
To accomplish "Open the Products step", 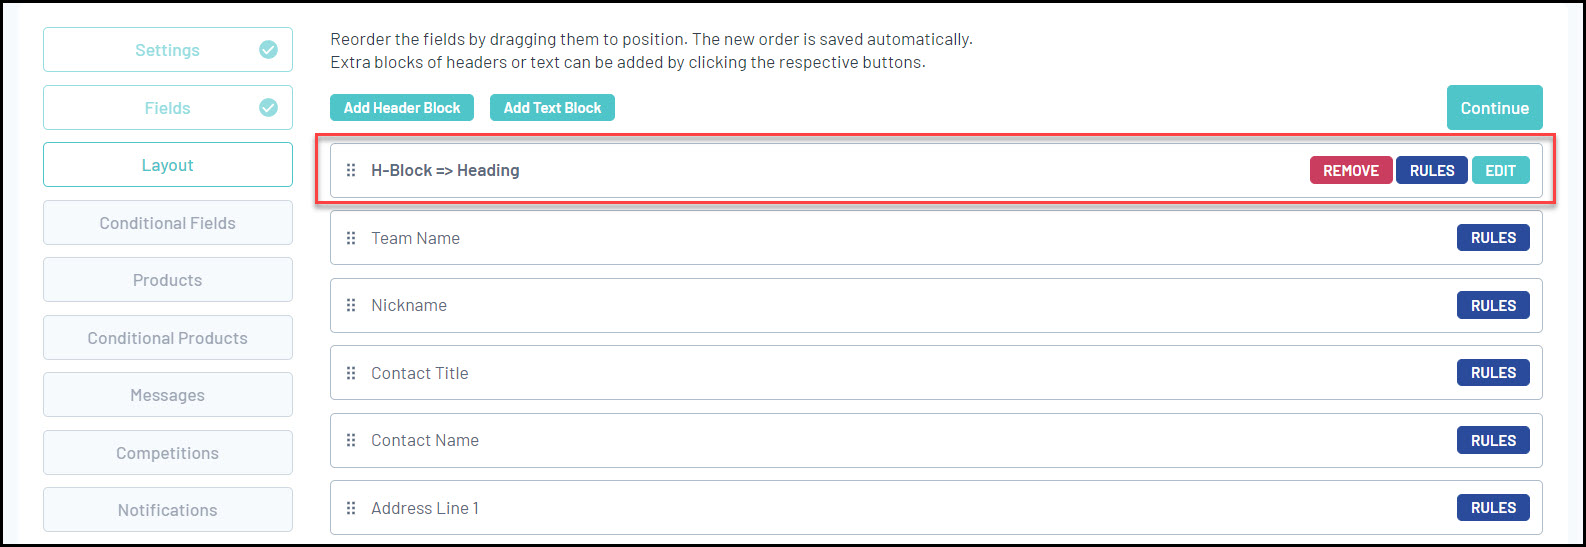I will (x=167, y=280).
